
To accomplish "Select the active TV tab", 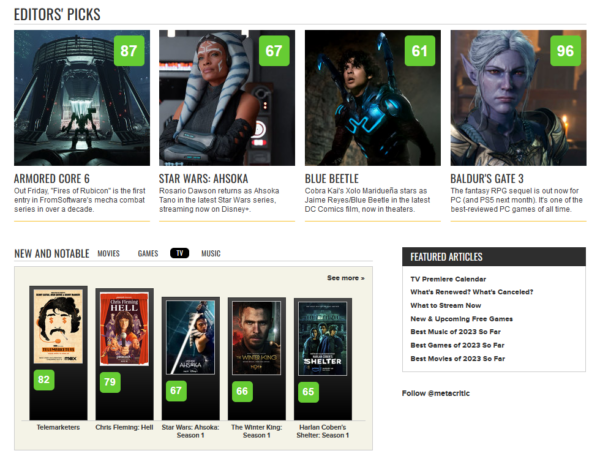I will [x=179, y=253].
